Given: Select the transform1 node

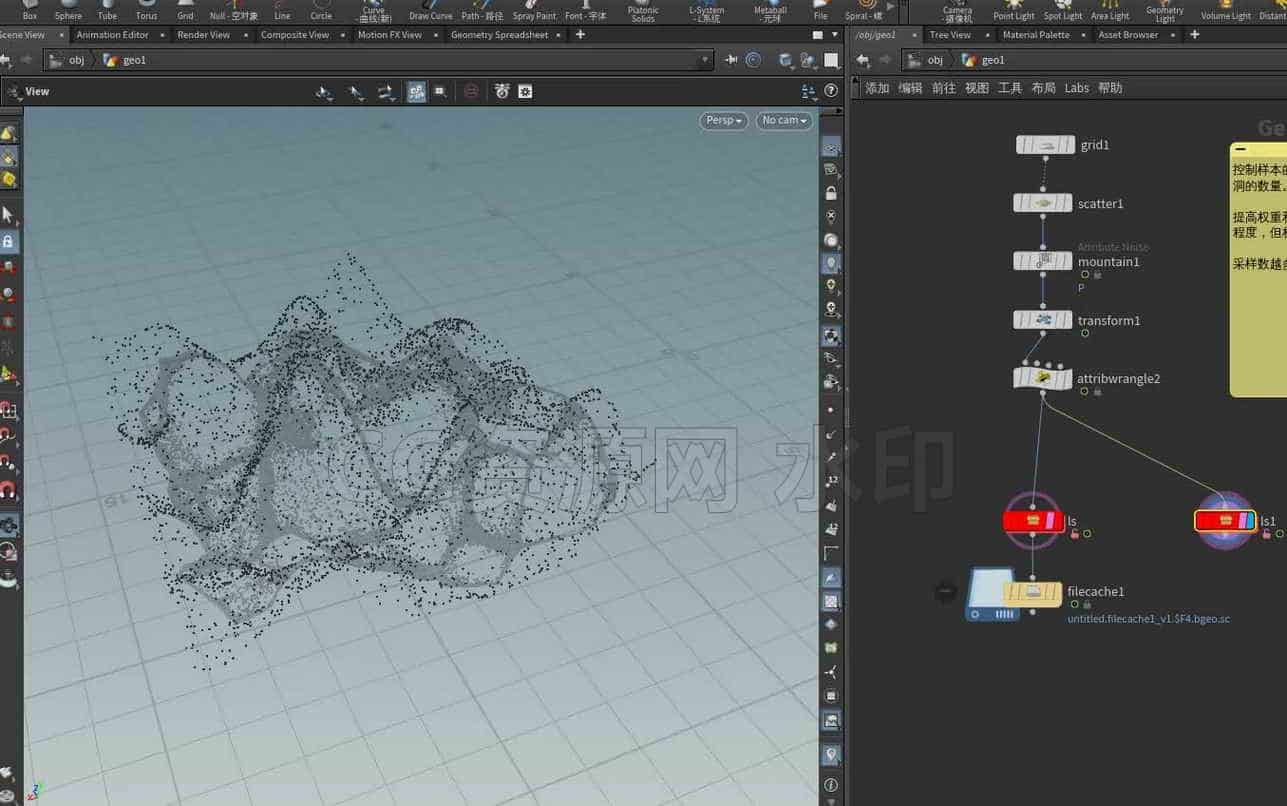Looking at the screenshot, I should 1043,320.
